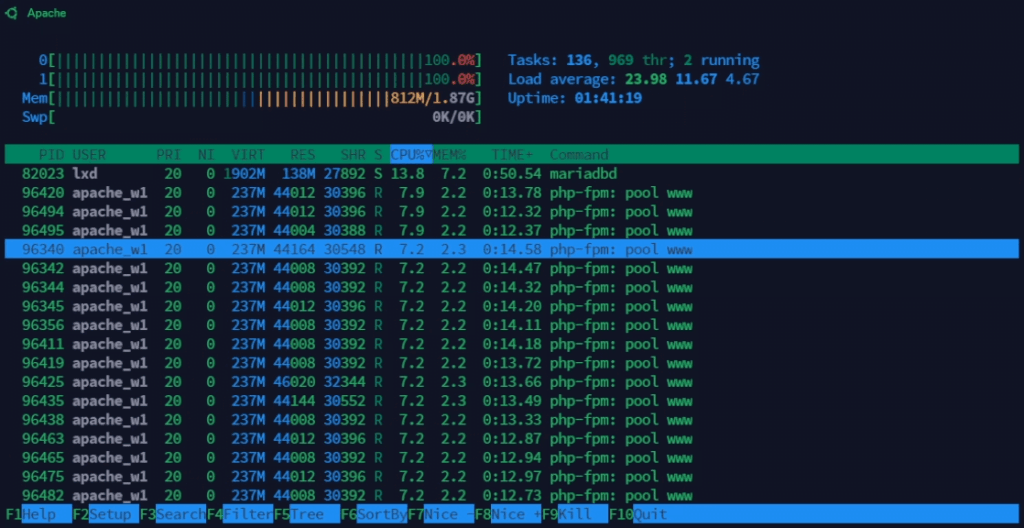Click the CPU 0 usage meter bar
The image size is (1024, 528).
(x=260, y=61)
